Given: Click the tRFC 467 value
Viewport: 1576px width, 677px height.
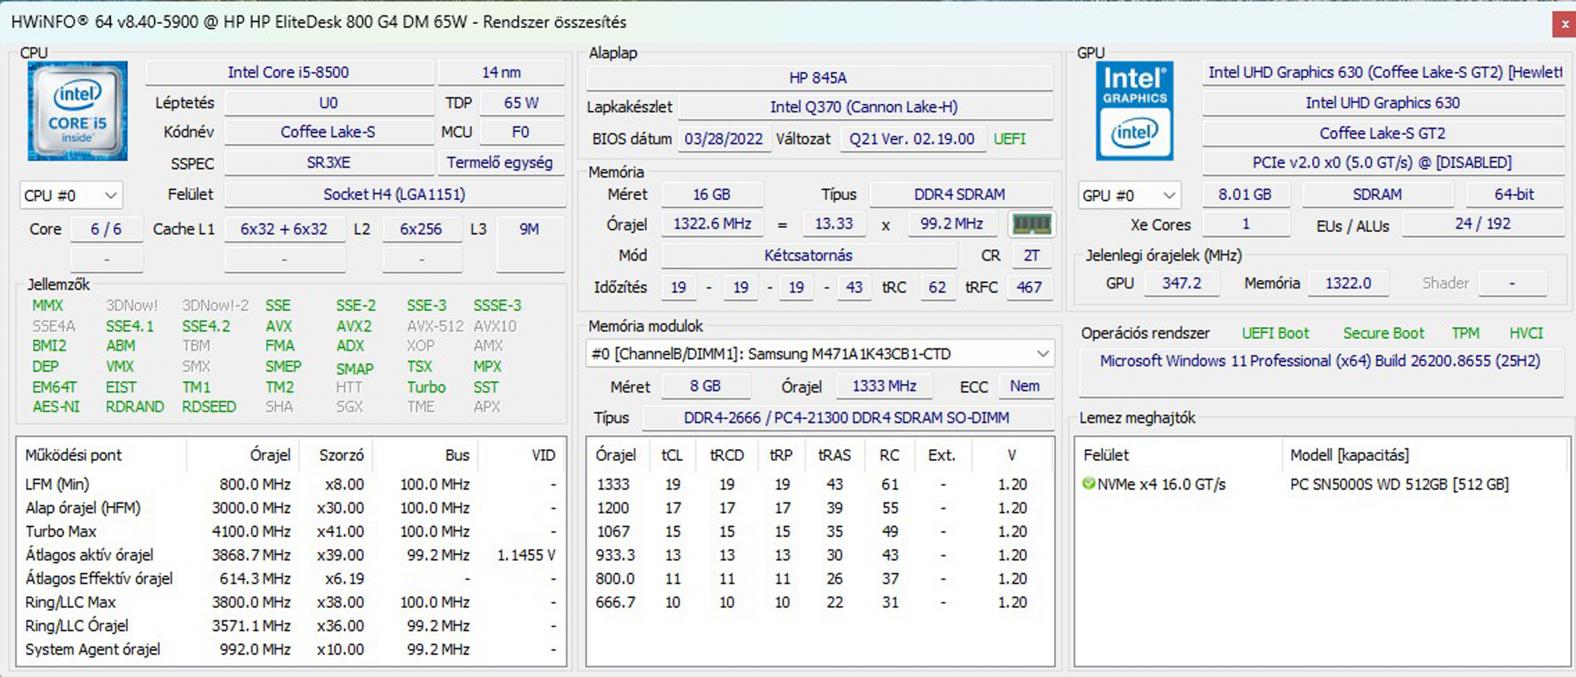Looking at the screenshot, I should [x=1029, y=287].
